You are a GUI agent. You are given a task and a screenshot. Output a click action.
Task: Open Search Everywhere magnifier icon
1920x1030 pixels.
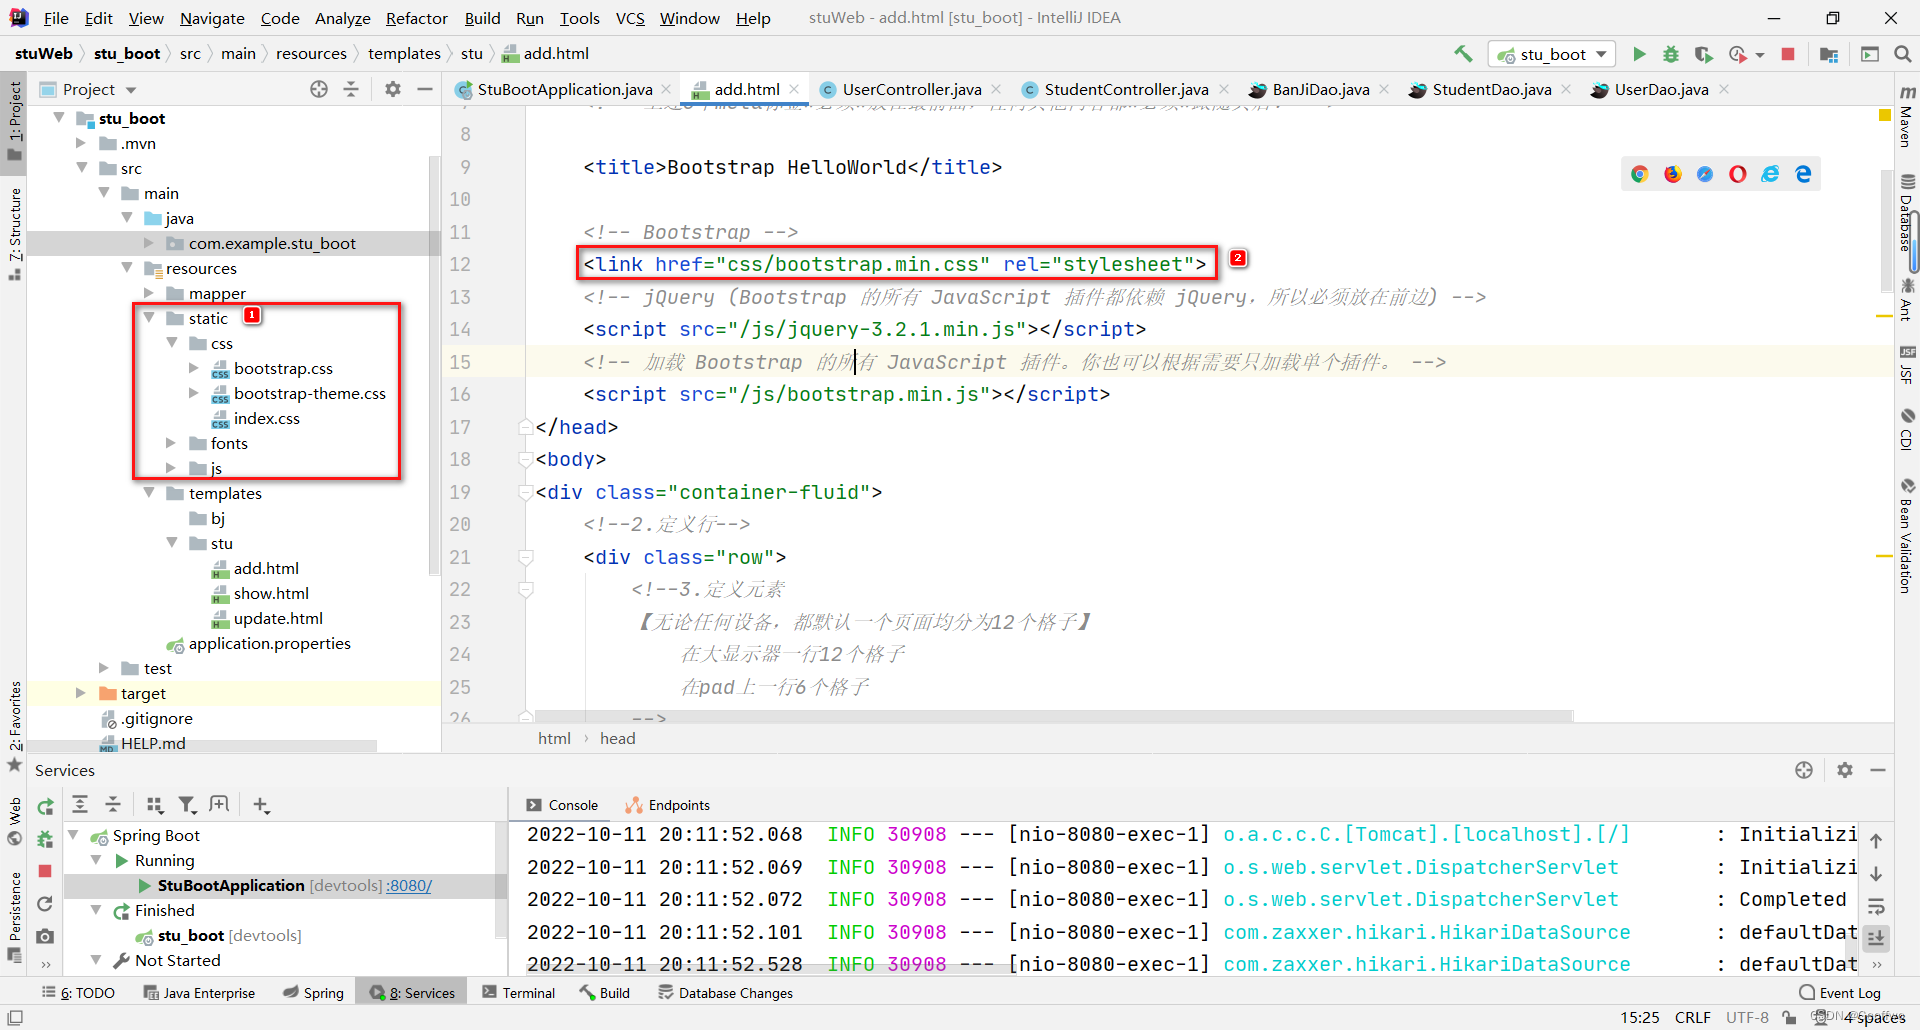[1902, 54]
